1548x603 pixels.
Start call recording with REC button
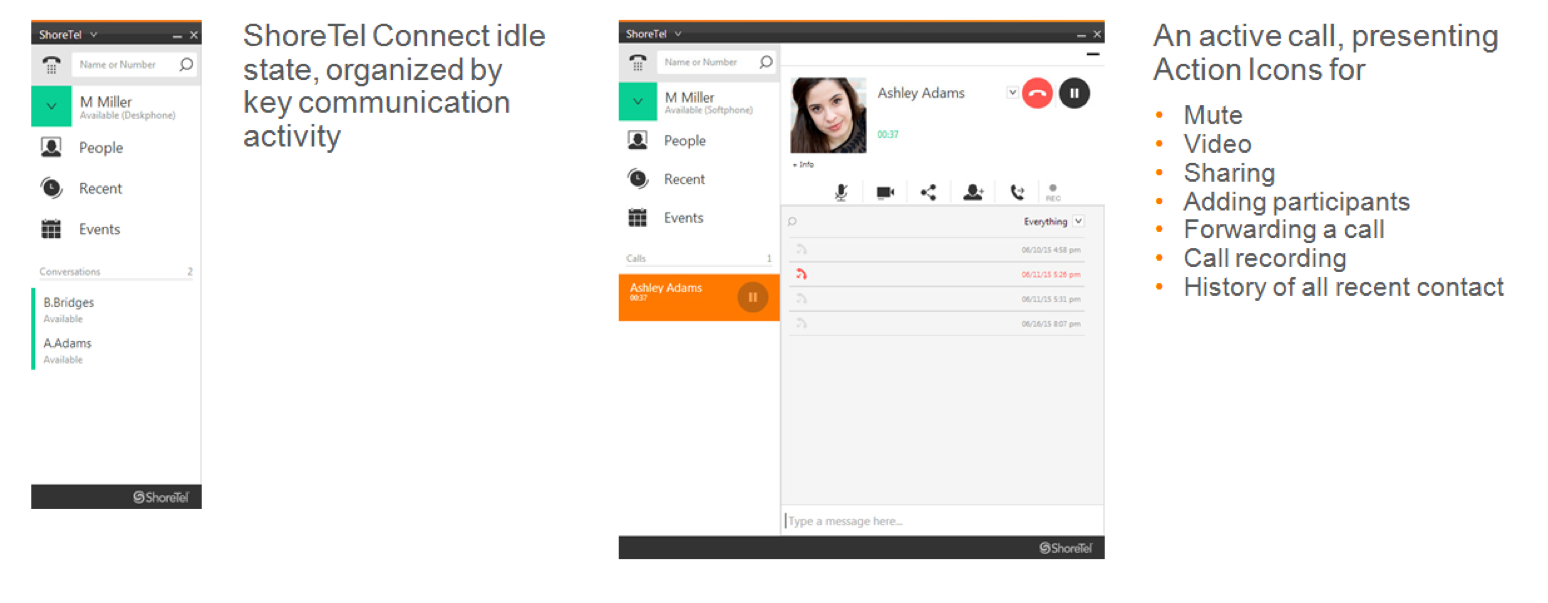point(1053,193)
